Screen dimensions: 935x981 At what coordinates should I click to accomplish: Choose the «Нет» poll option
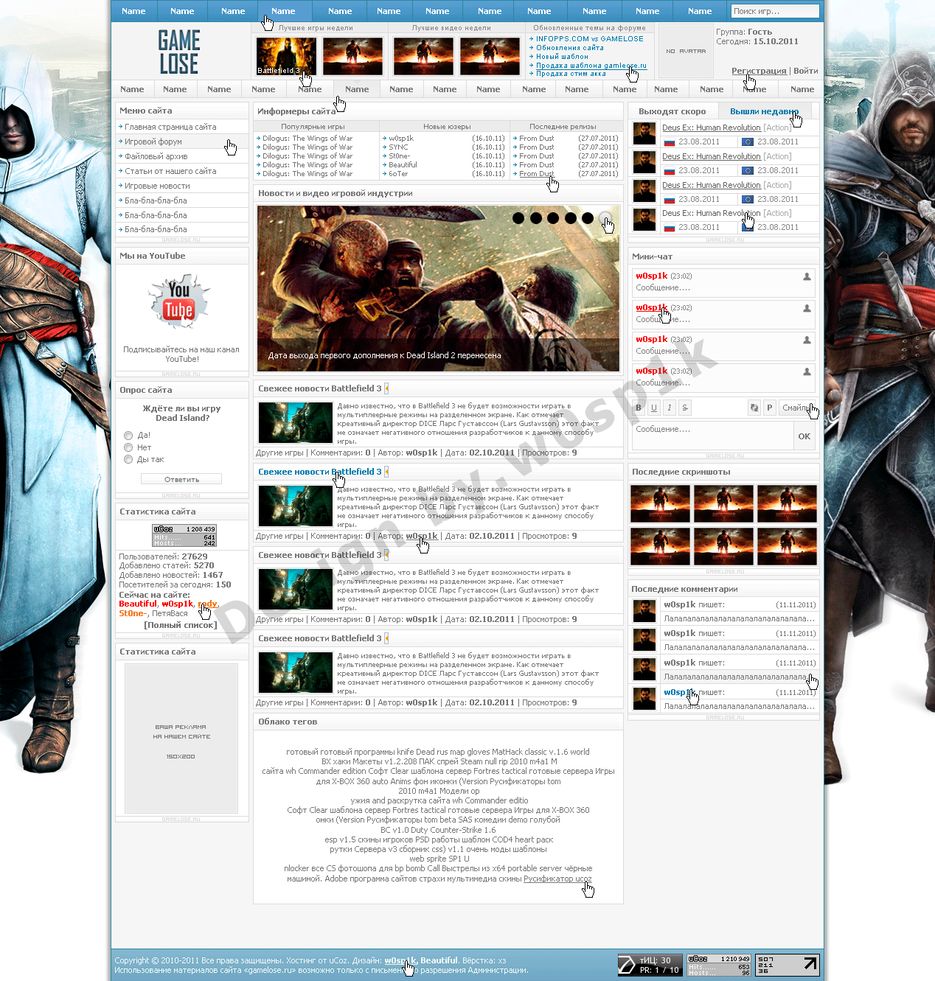(128, 447)
